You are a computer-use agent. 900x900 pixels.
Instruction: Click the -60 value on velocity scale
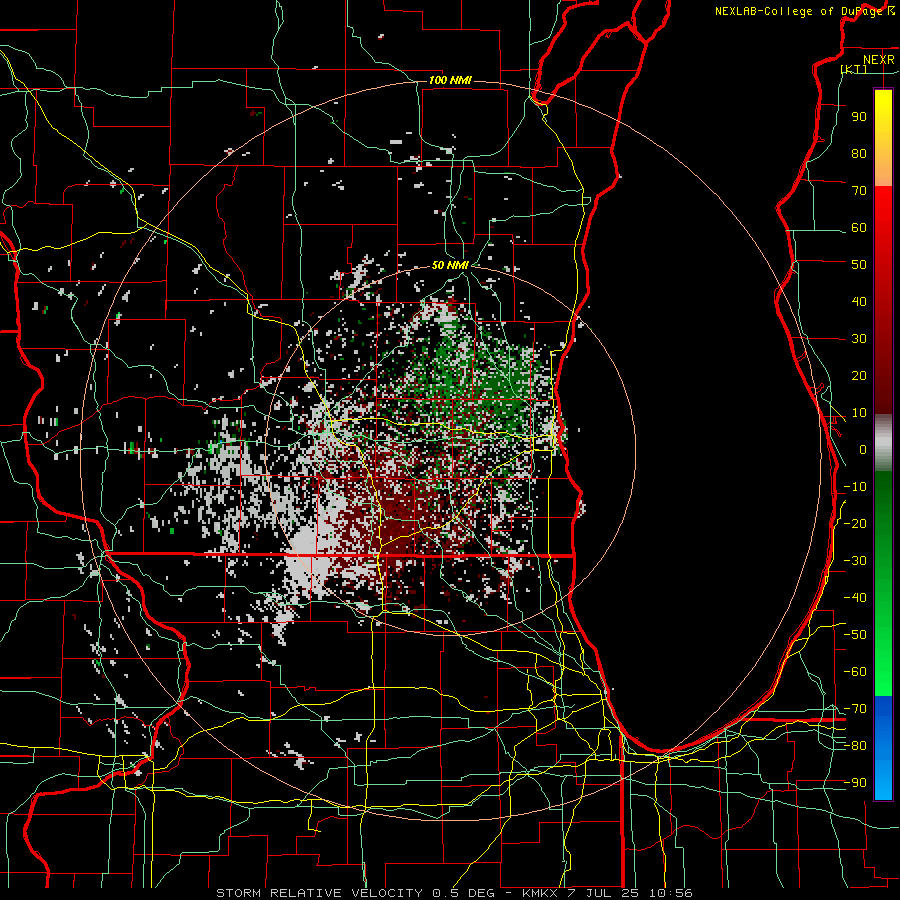(855, 672)
